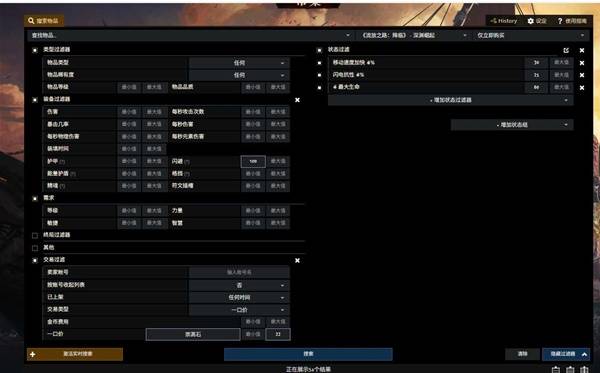Open the 仅立即购买 dropdown

pos(530,35)
